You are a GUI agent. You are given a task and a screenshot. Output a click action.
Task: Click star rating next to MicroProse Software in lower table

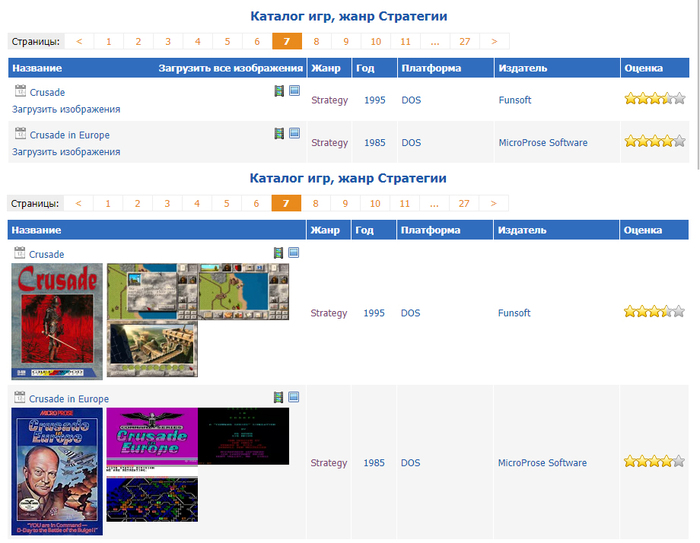pos(654,461)
